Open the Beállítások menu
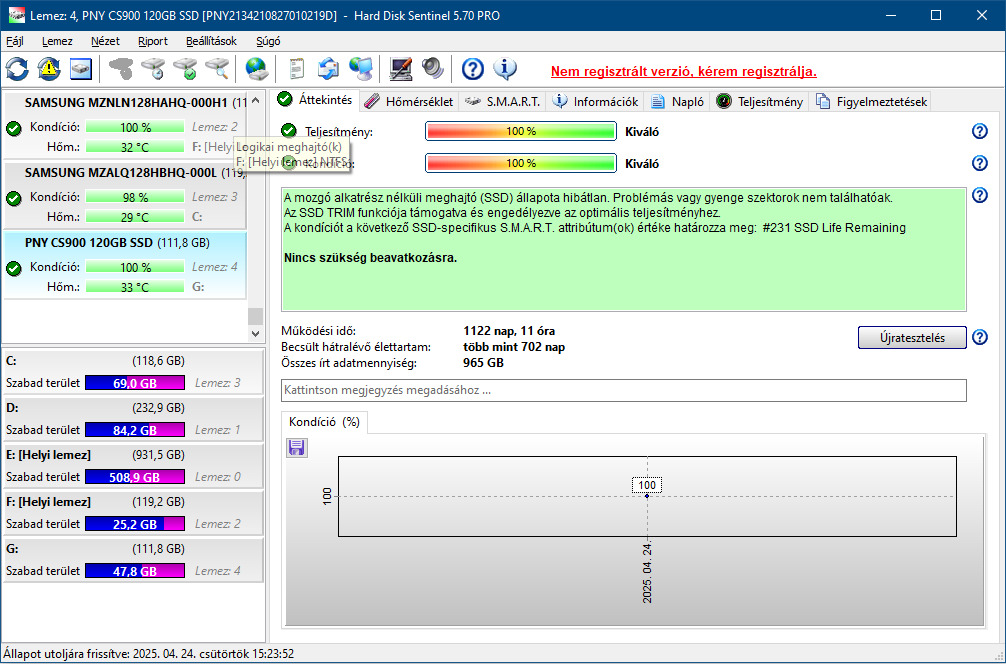 [211, 41]
